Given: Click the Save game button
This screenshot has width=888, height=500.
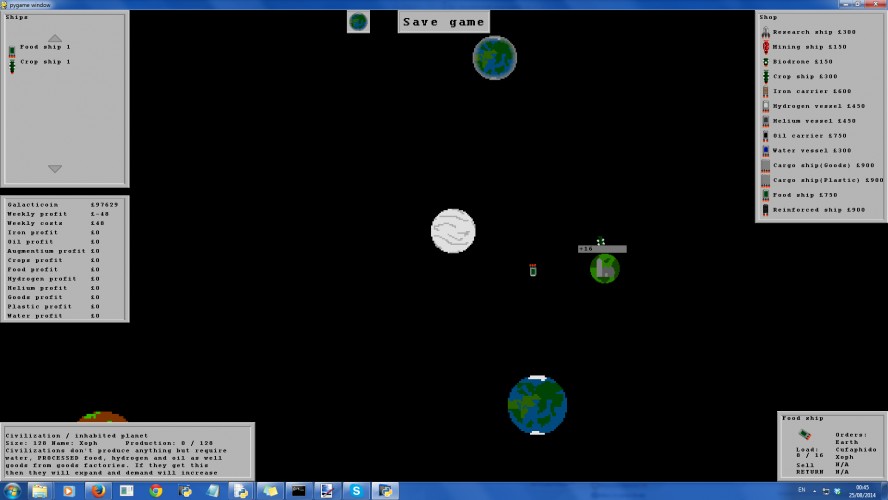Looking at the screenshot, I should pyautogui.click(x=443, y=22).
